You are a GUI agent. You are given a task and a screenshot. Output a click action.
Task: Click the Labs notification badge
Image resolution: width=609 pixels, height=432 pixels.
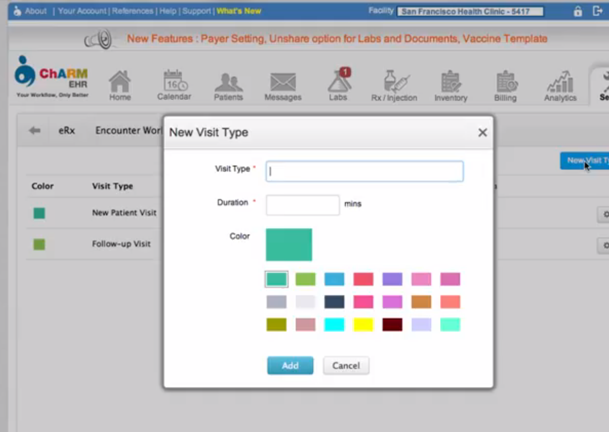pyautogui.click(x=345, y=72)
